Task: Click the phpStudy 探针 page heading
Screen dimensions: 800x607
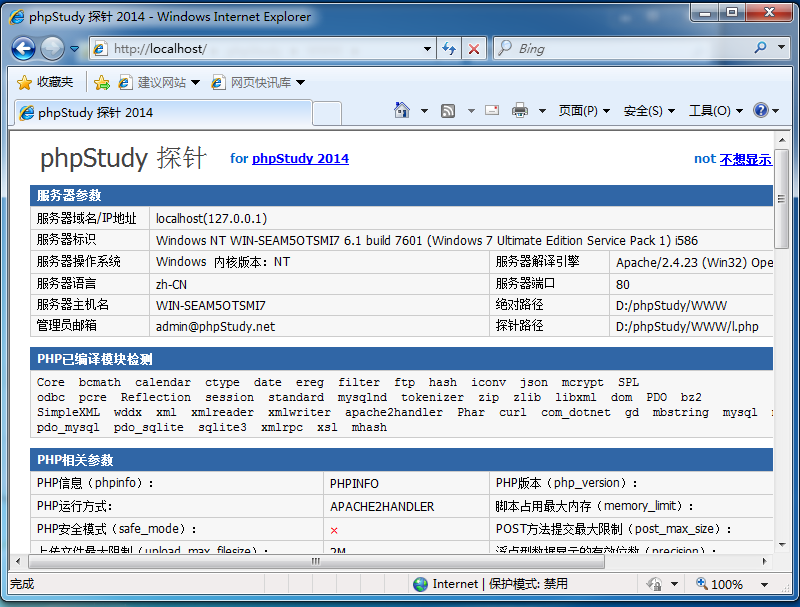Action: pos(123,158)
